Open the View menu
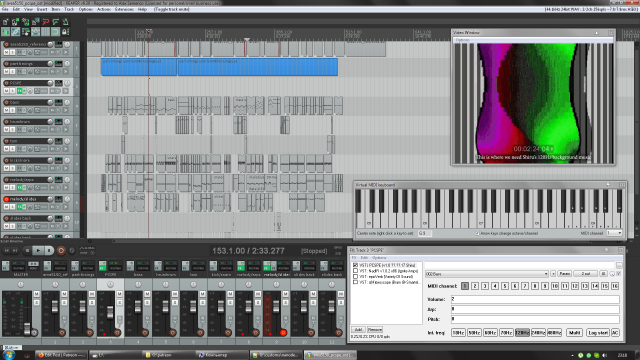640x360 pixels. tap(28, 9)
